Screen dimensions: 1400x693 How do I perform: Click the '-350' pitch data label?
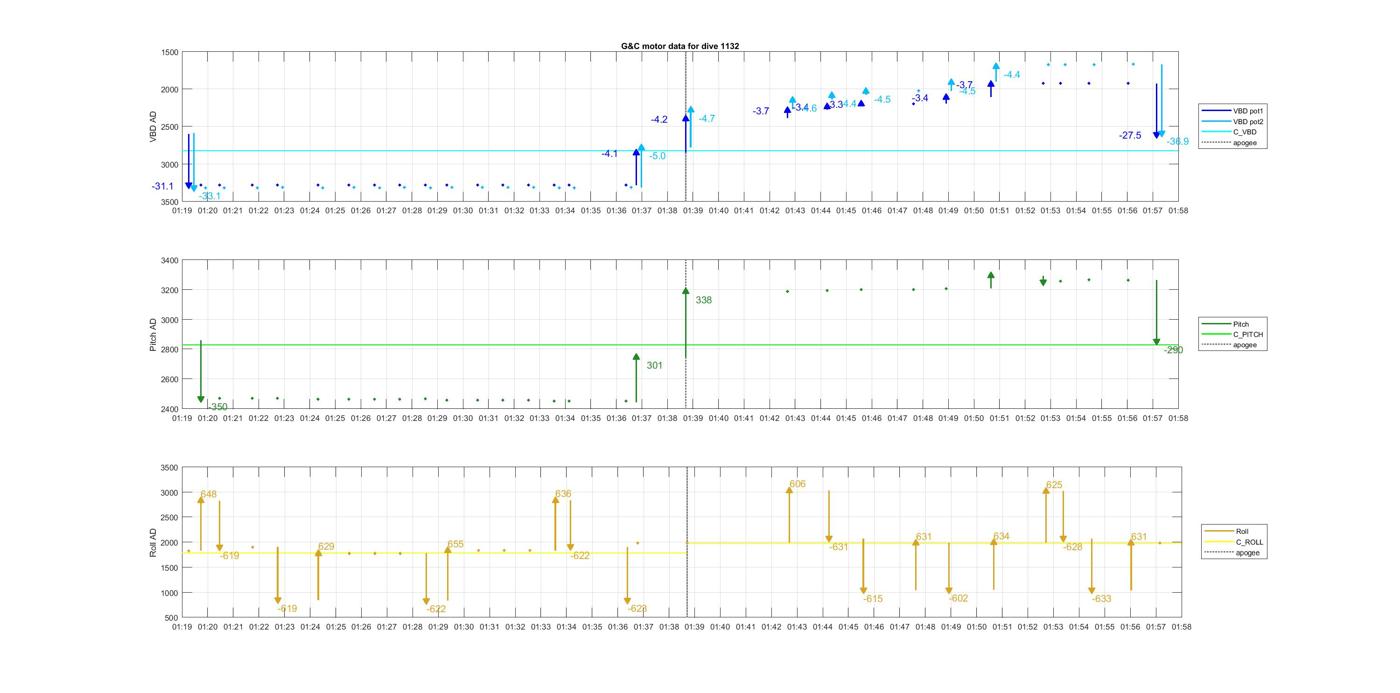(x=216, y=407)
